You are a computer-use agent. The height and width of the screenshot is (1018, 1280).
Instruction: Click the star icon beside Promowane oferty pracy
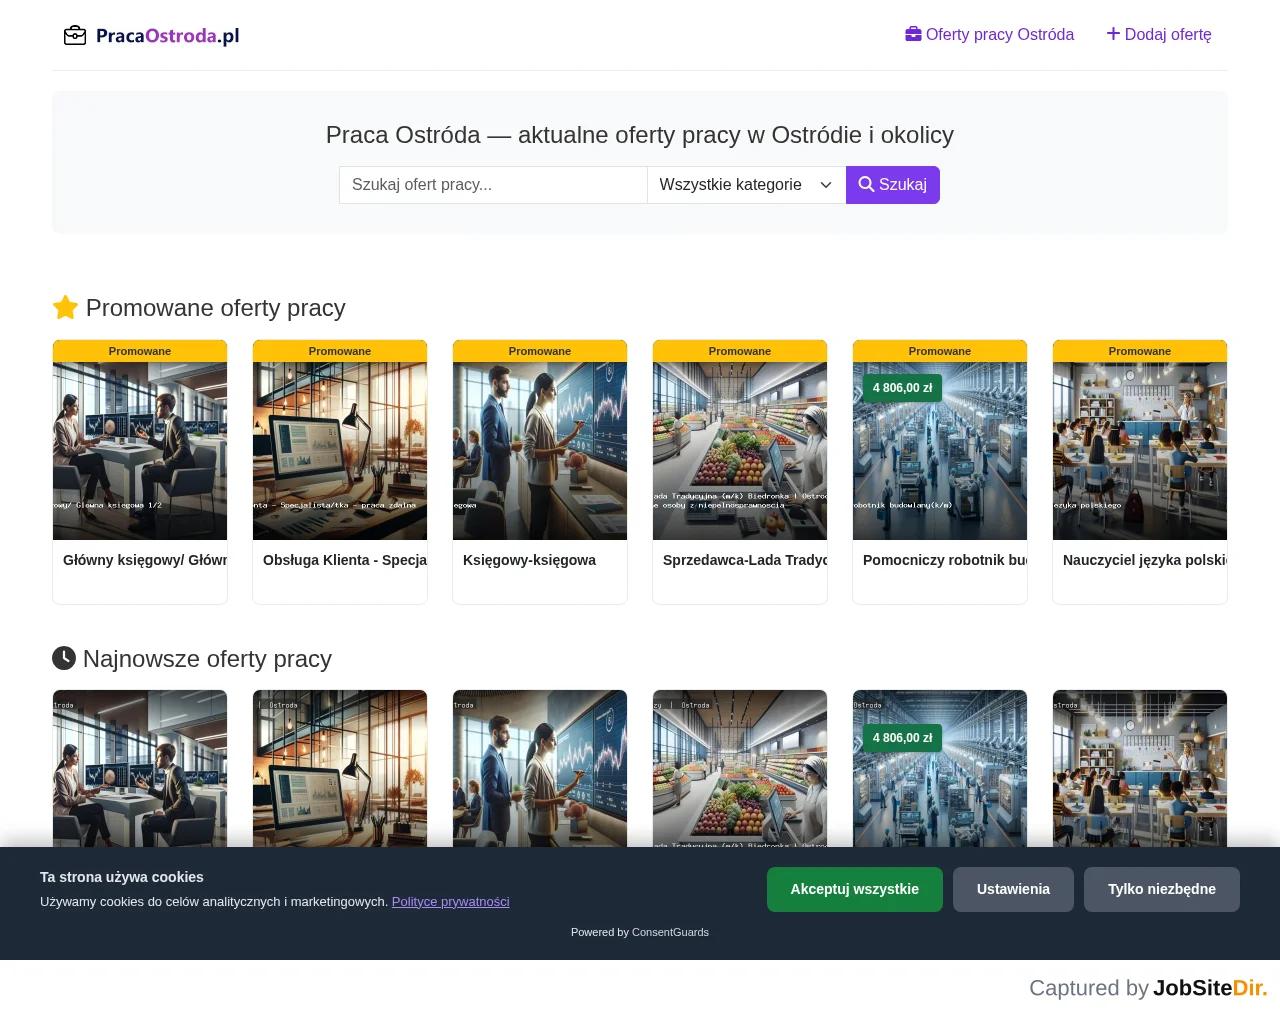pos(65,307)
